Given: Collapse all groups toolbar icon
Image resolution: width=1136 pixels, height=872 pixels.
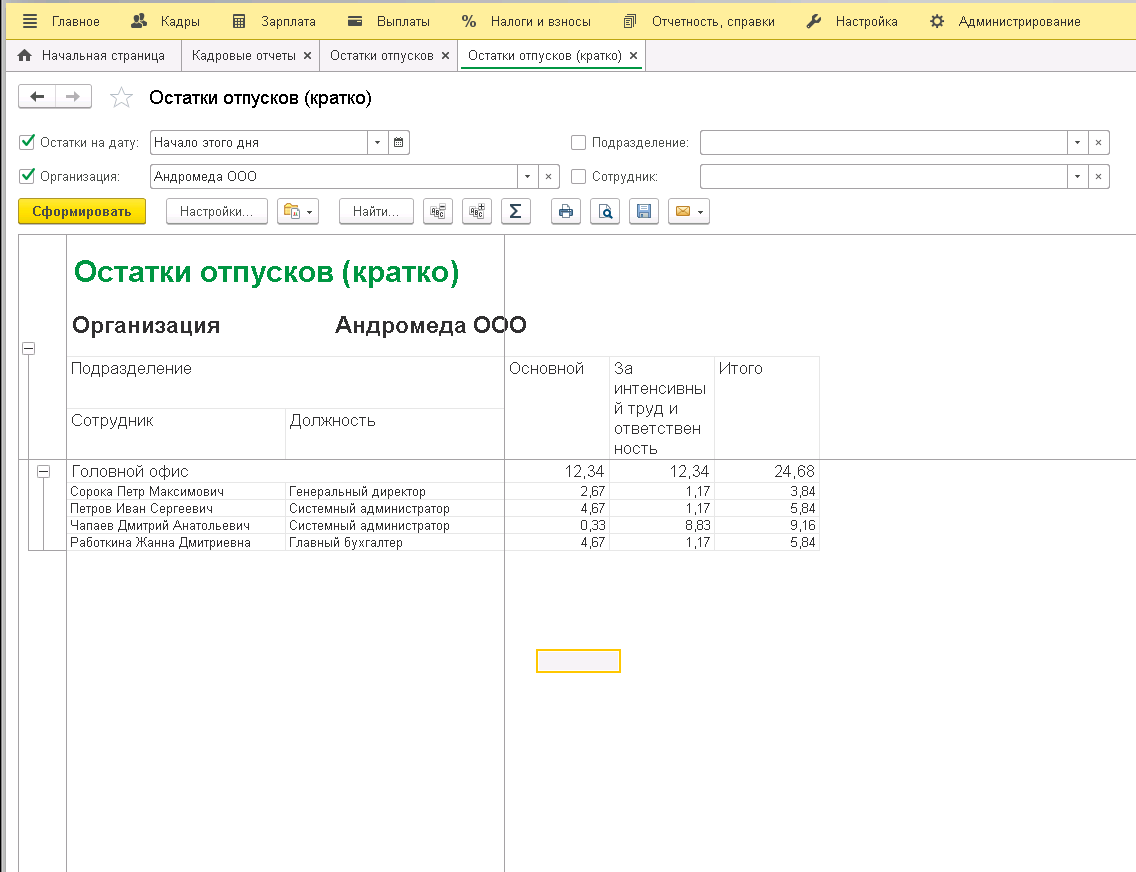Looking at the screenshot, I should click(x=438, y=211).
